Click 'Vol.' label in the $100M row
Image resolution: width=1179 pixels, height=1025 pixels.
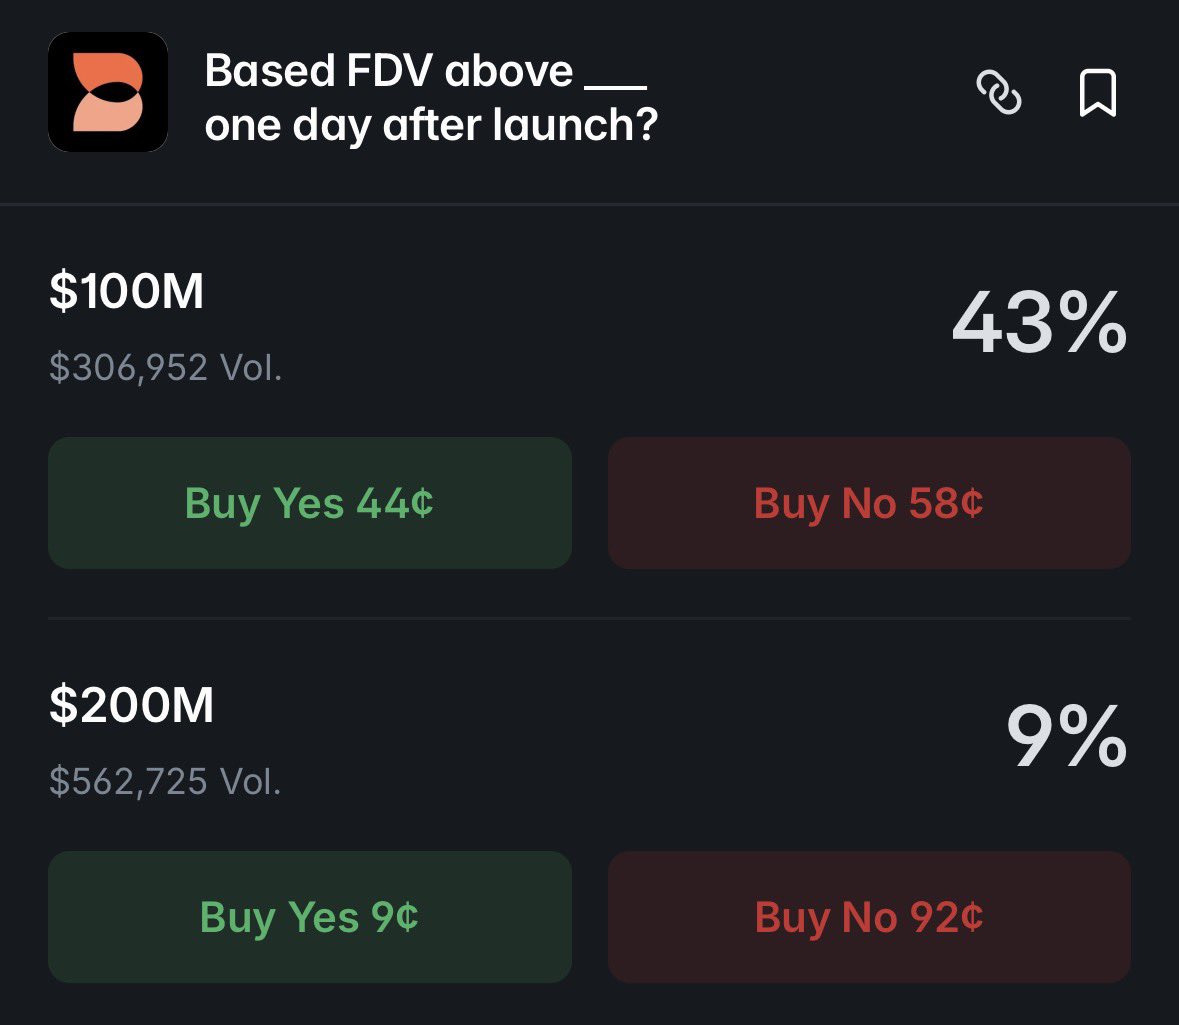click(250, 368)
